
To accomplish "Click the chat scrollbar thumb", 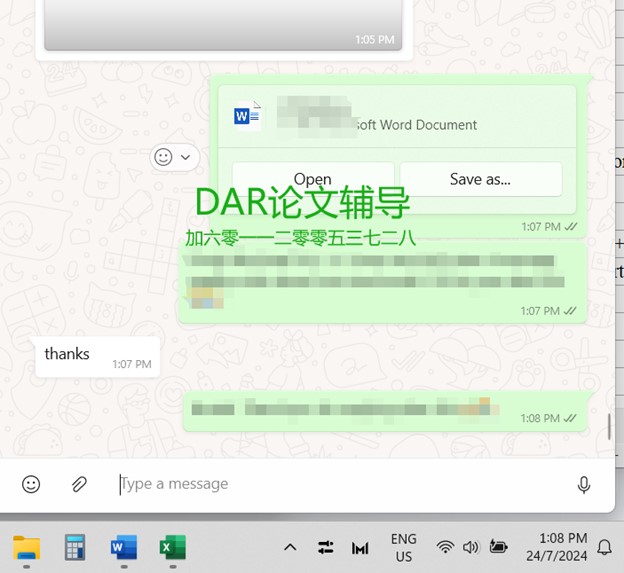I will pos(609,427).
